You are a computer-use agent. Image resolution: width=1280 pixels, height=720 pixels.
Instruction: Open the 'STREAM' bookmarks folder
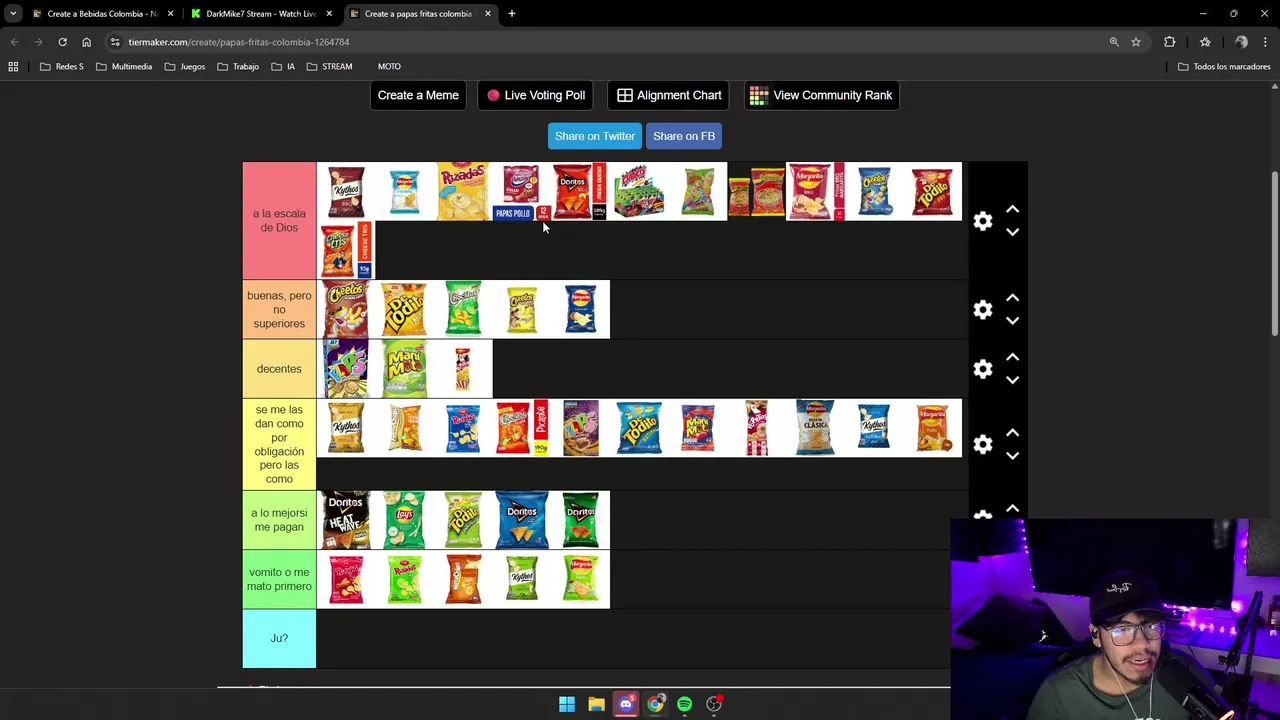coord(329,67)
